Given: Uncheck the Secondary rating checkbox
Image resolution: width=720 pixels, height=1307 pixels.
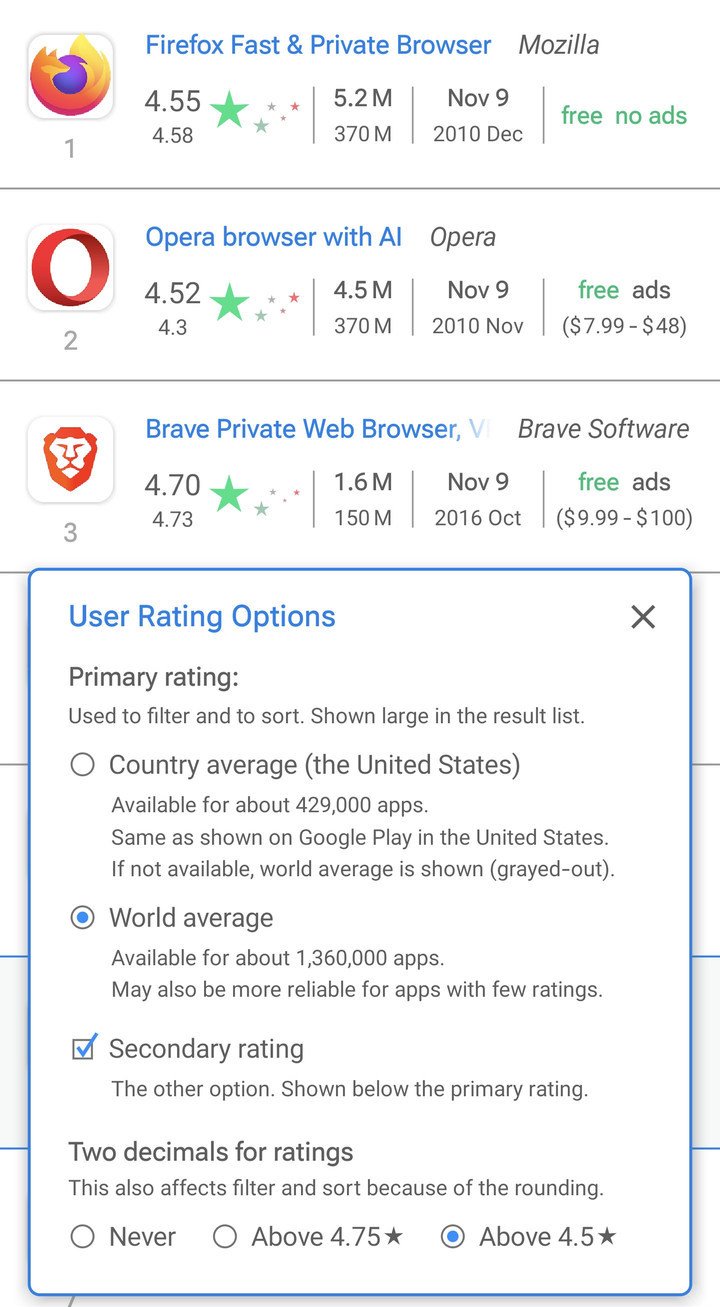Looking at the screenshot, I should click(84, 1049).
